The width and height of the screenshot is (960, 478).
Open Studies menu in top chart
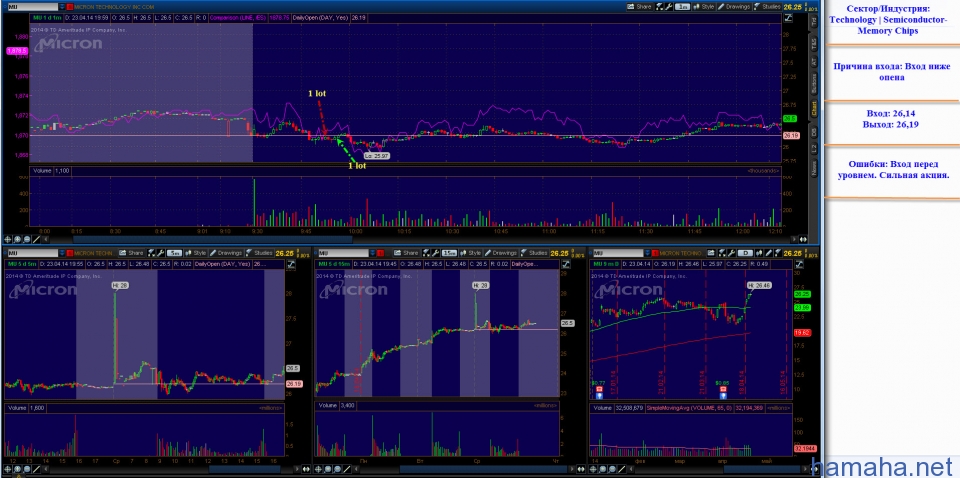(767, 6)
